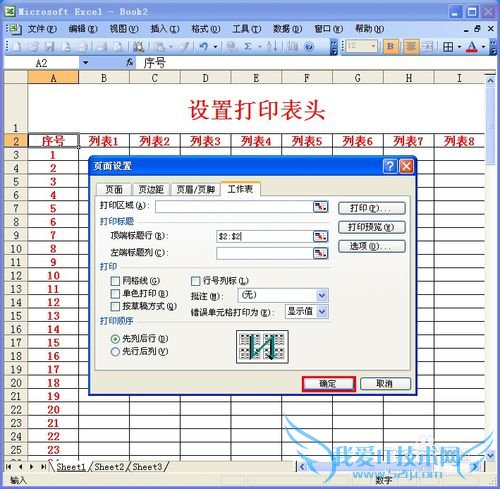500x489 pixels.
Task: Close the Page Setup dialog
Action: coord(406,166)
